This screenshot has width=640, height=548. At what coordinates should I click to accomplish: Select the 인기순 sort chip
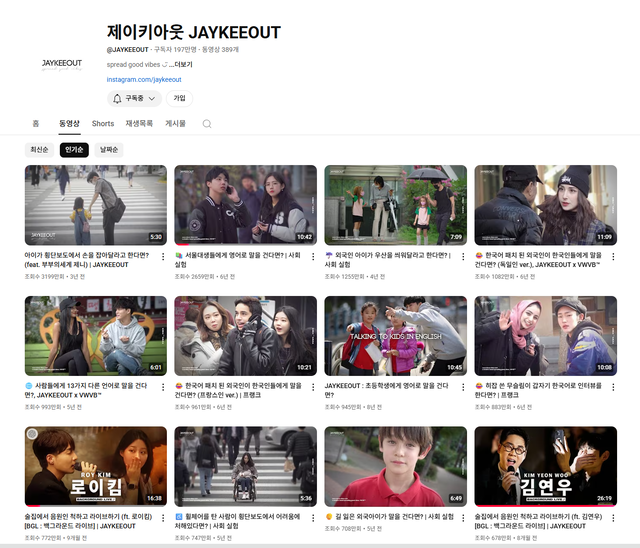[74, 150]
